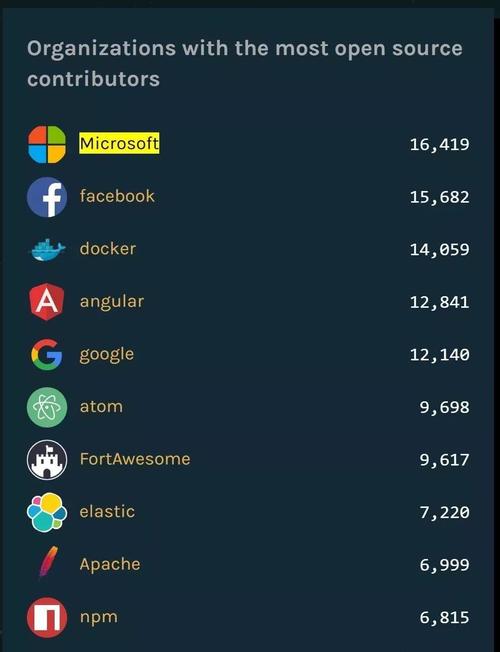
Task: Open the highlighted Microsoft link
Action: (x=119, y=143)
